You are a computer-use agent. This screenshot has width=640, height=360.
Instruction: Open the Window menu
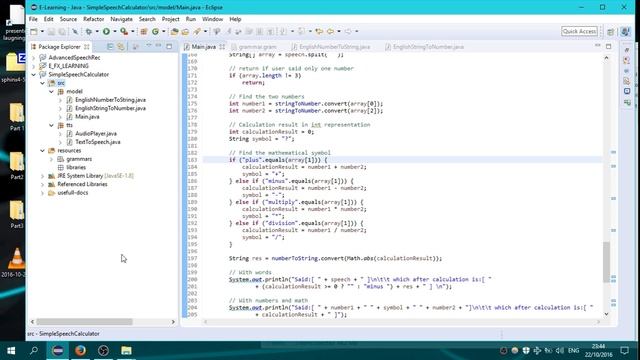(x=212, y=19)
